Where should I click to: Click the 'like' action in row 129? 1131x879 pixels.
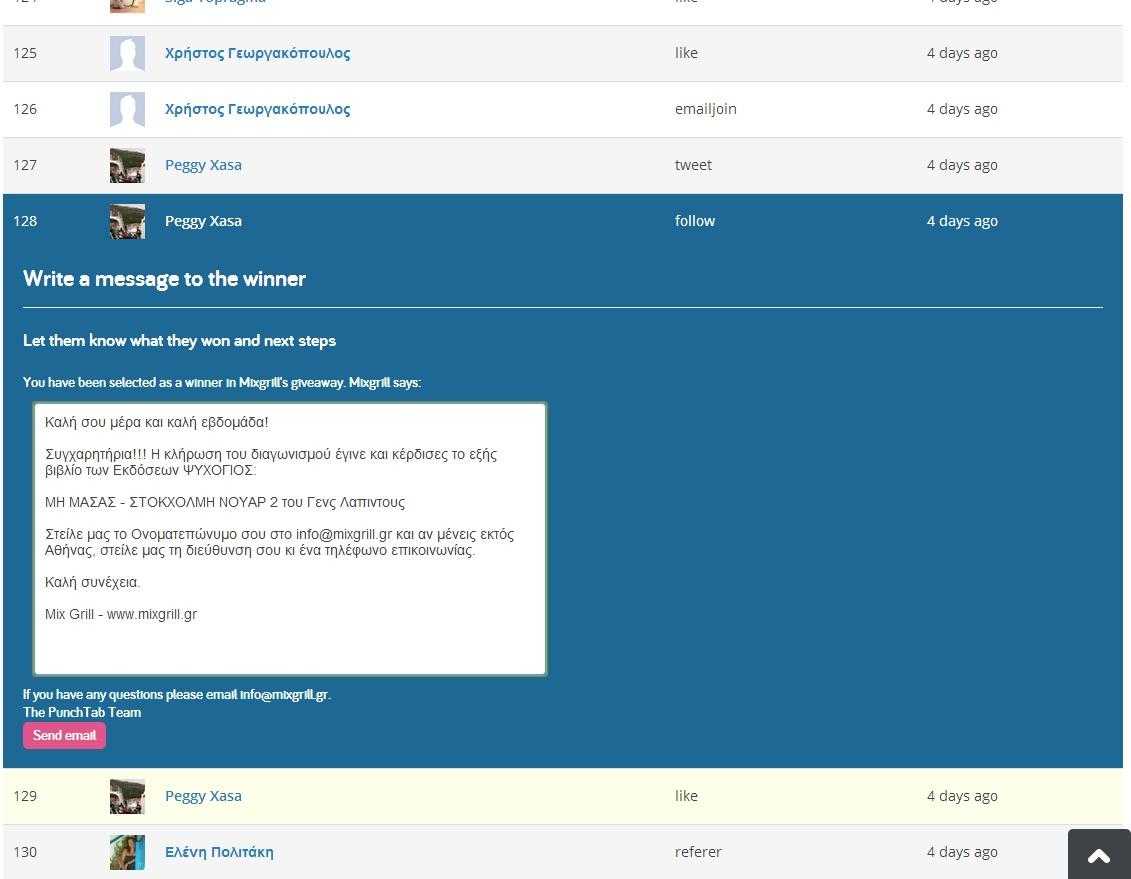point(686,795)
